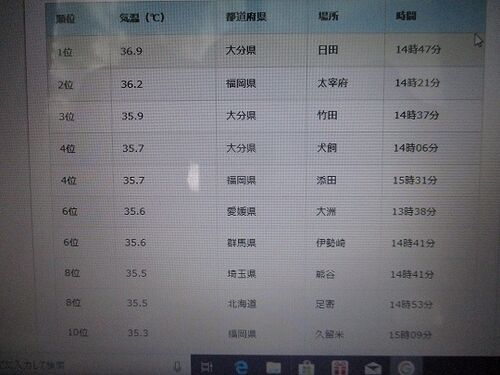This screenshot has height=375, width=500.
Task: Click 大分県 in the 日田 row
Action: tap(241, 50)
